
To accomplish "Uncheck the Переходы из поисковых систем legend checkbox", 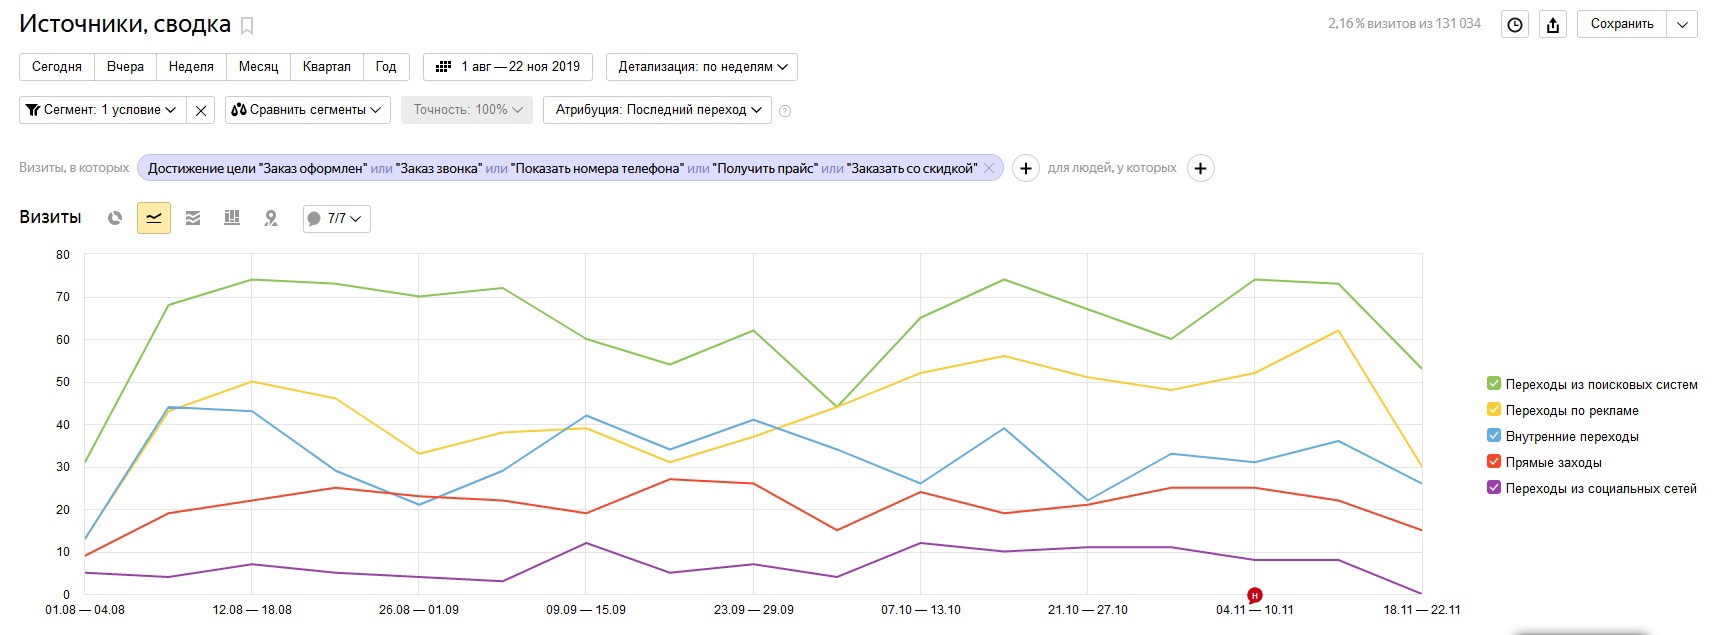I will pyautogui.click(x=1494, y=384).
